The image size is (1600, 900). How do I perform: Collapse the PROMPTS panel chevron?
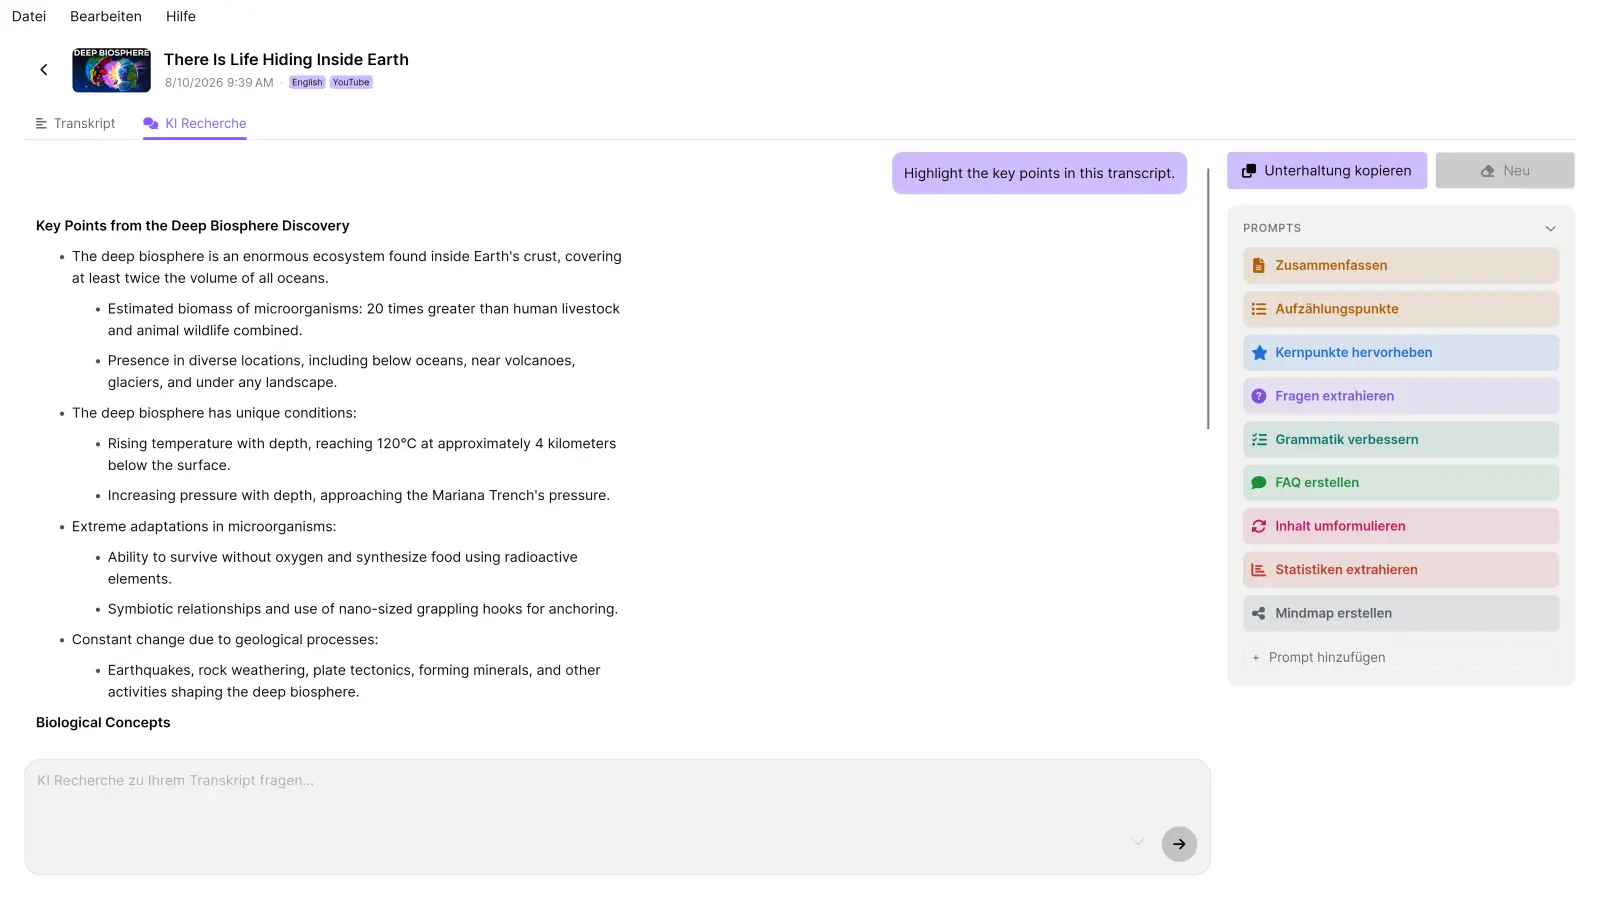click(1551, 228)
